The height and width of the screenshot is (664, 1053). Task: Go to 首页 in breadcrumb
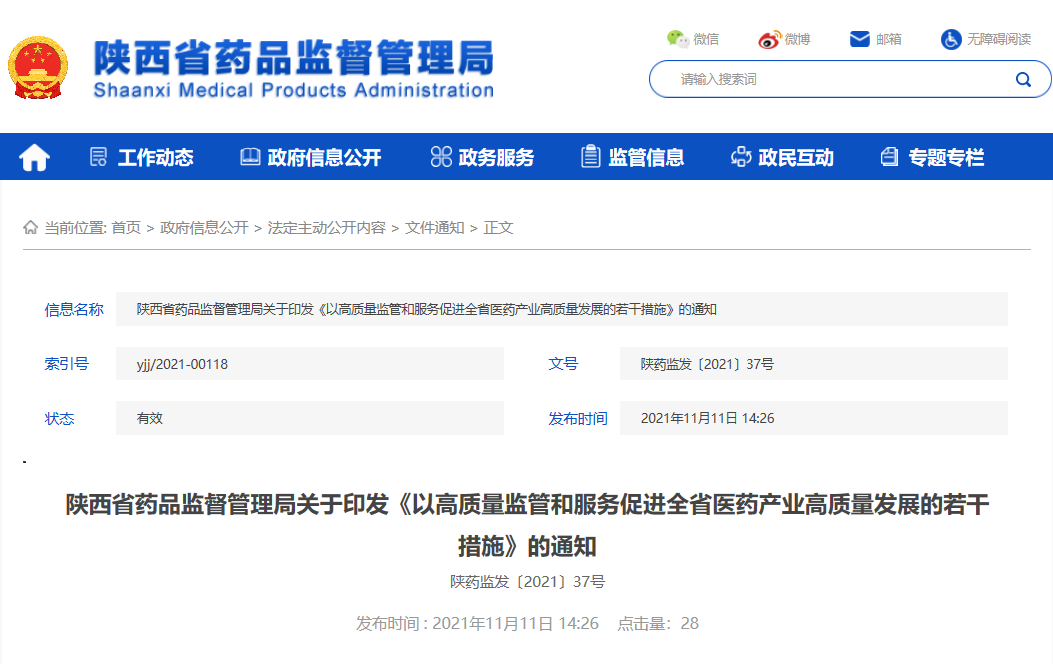click(x=126, y=228)
